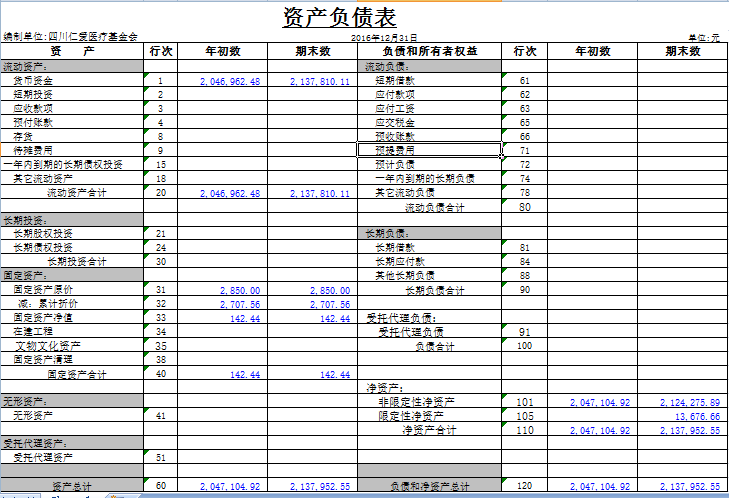Select the highlighted 预提费用 cell
The width and height of the screenshot is (729, 498).
tap(429, 150)
